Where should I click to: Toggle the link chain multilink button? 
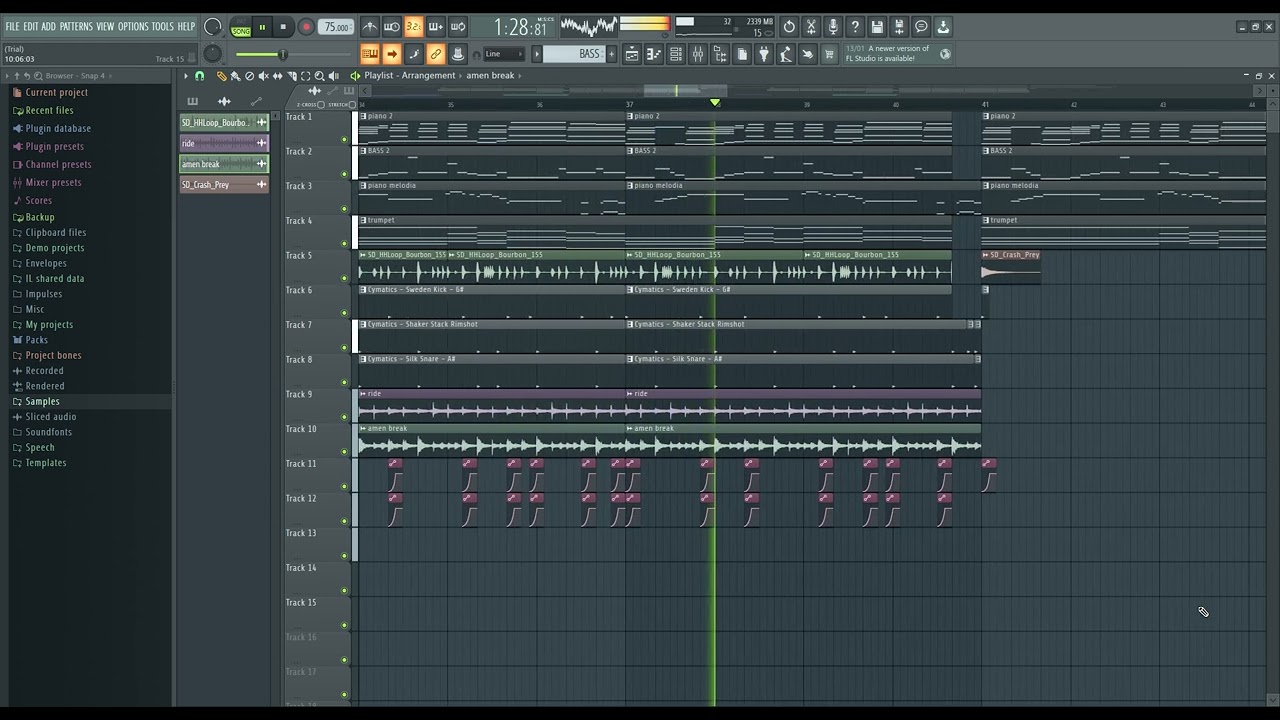pyautogui.click(x=436, y=54)
